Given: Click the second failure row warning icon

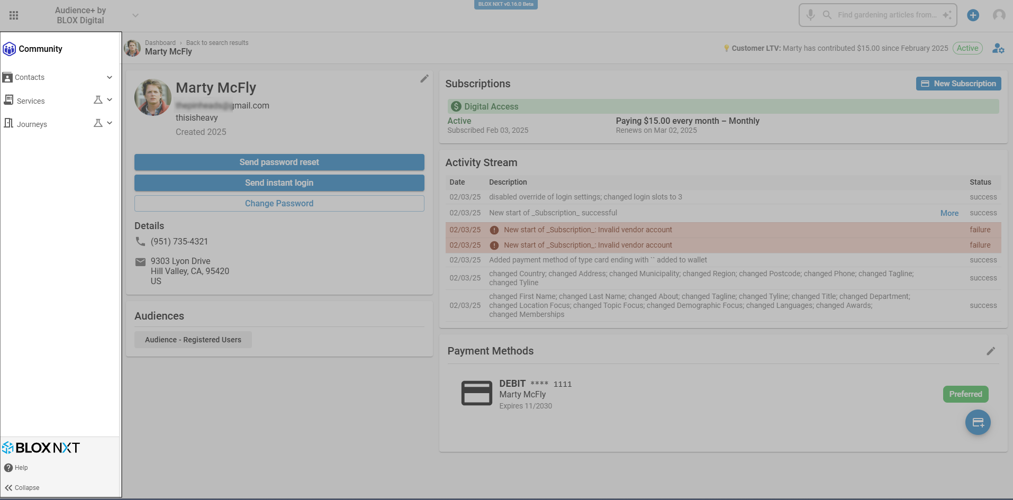Looking at the screenshot, I should (x=494, y=245).
